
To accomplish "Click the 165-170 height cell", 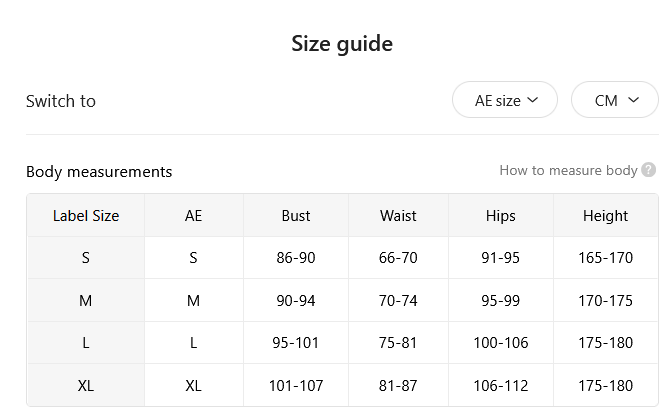I will pyautogui.click(x=605, y=257).
